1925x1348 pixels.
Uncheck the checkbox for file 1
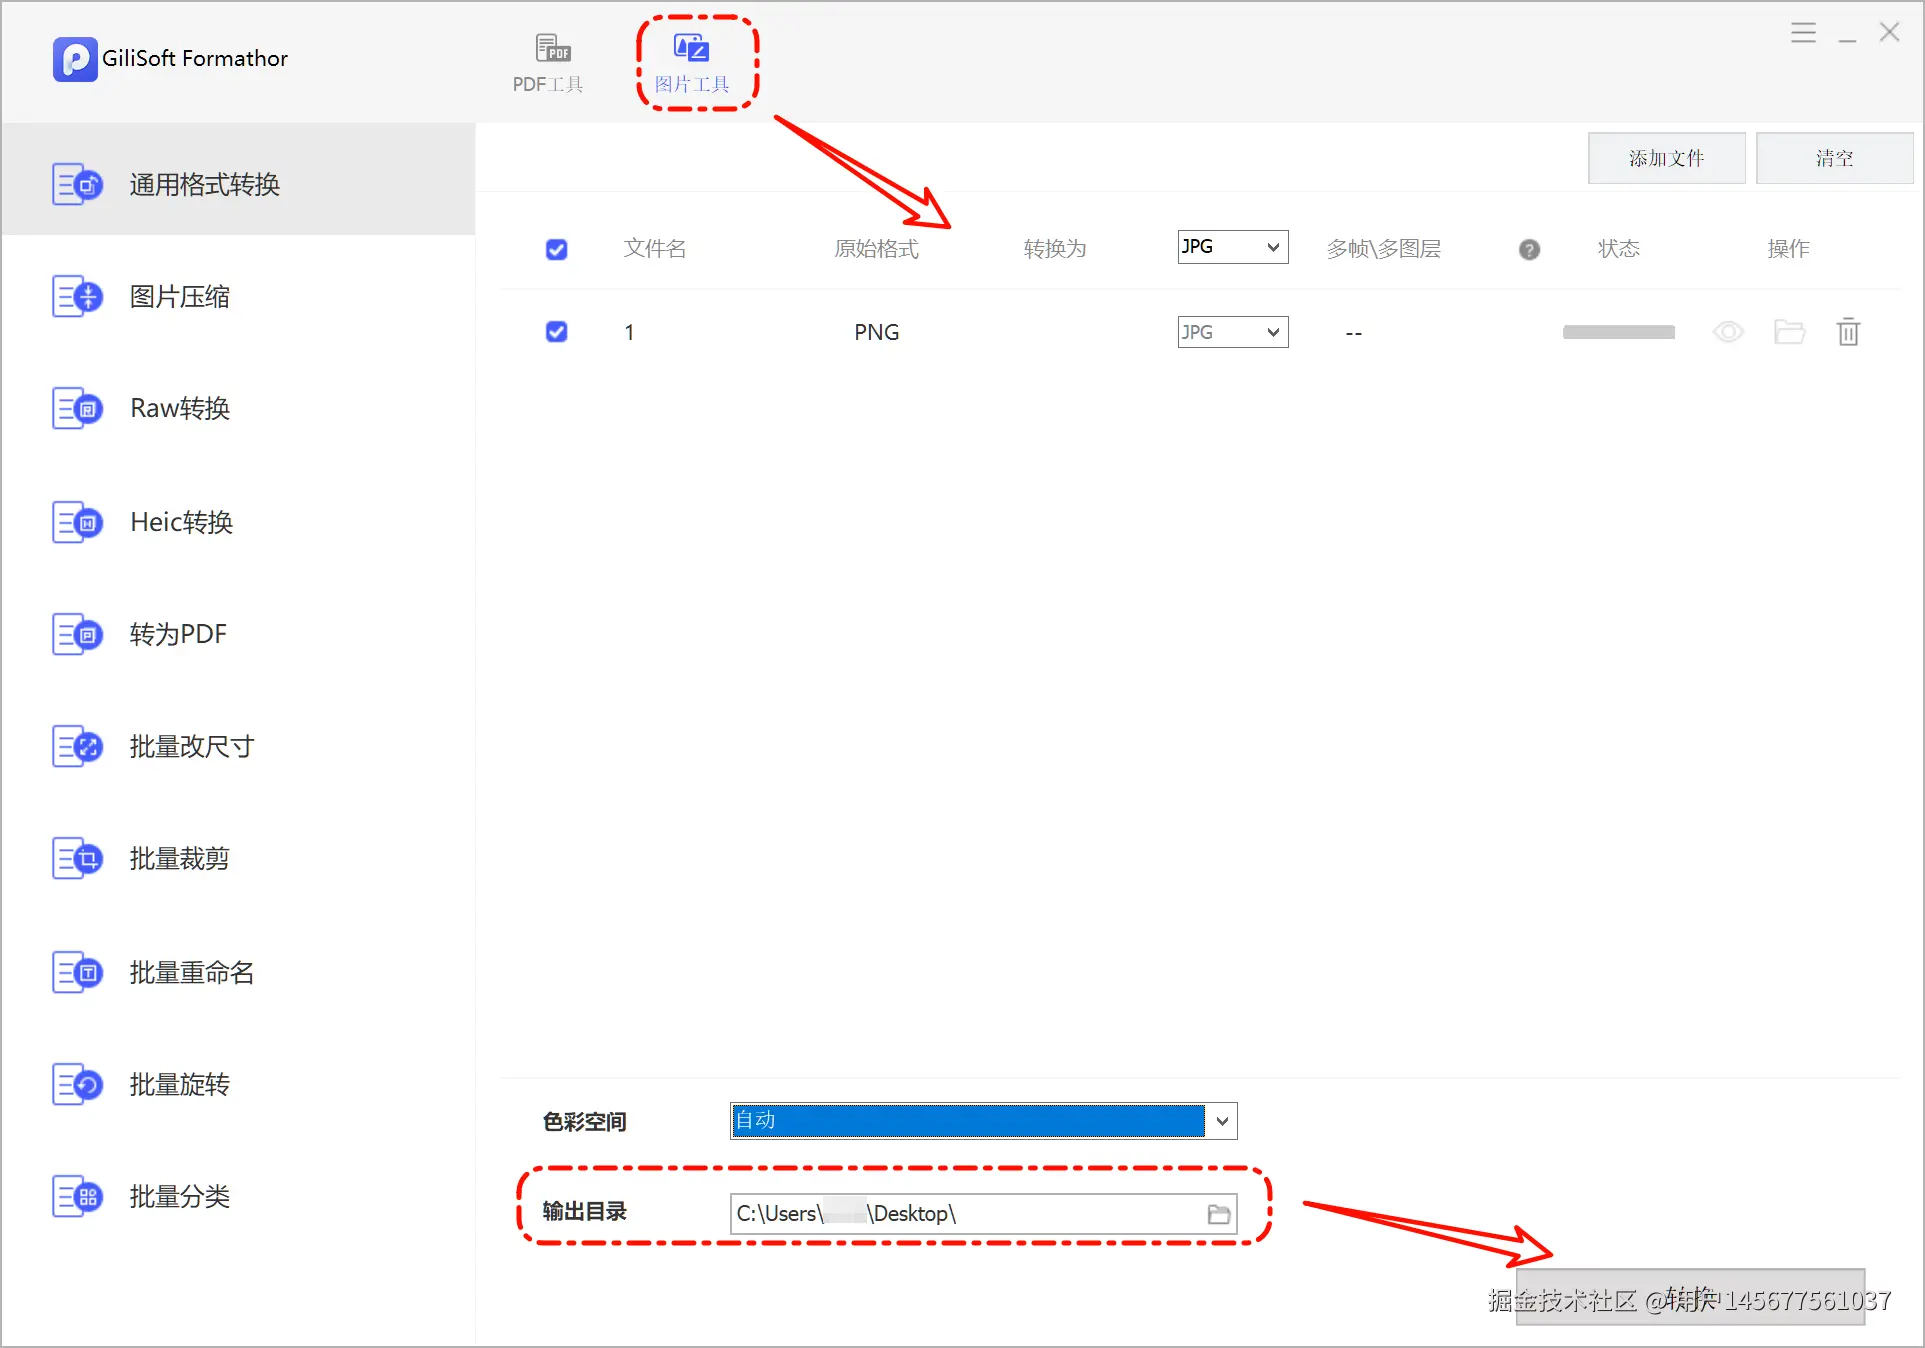pyautogui.click(x=557, y=332)
